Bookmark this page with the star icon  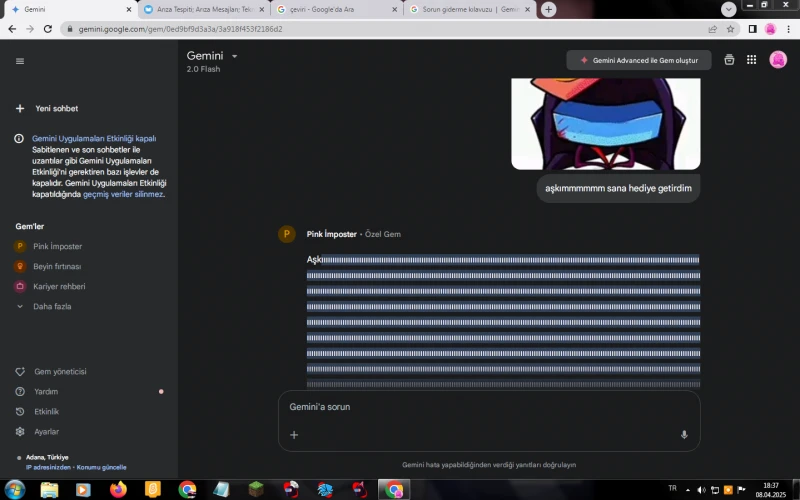(731, 29)
